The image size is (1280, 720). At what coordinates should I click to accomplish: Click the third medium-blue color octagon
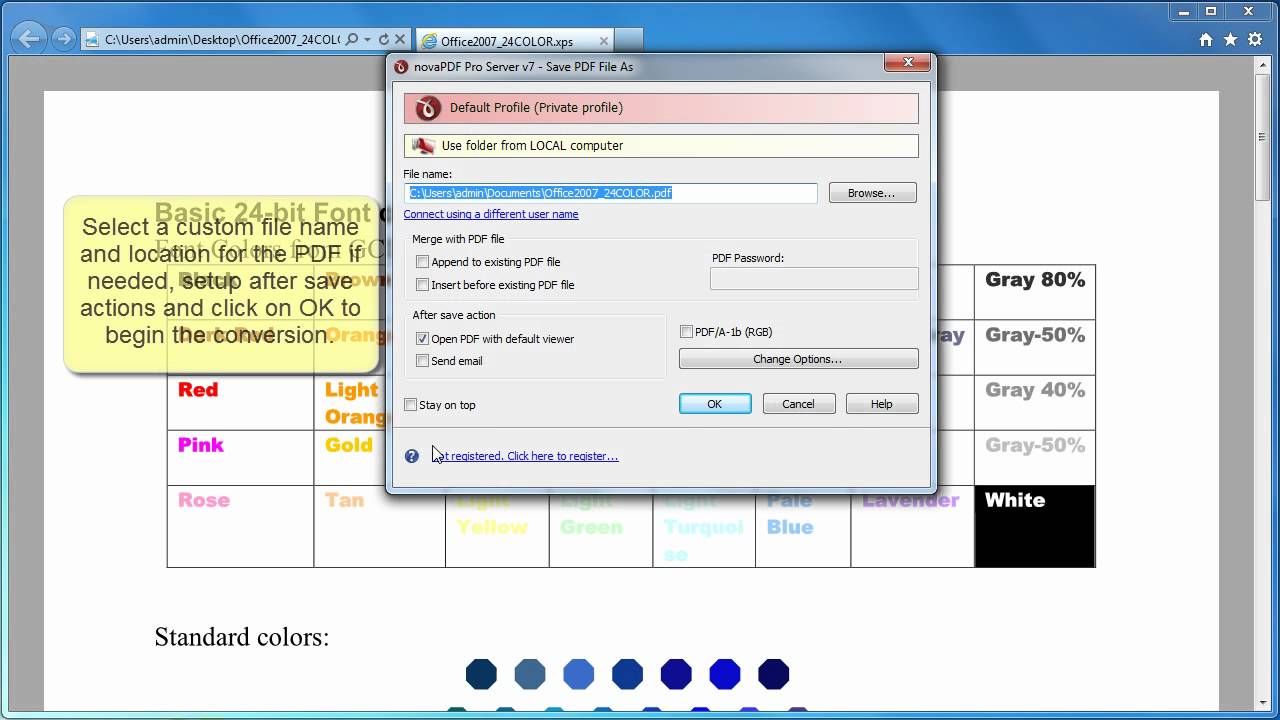tap(579, 674)
